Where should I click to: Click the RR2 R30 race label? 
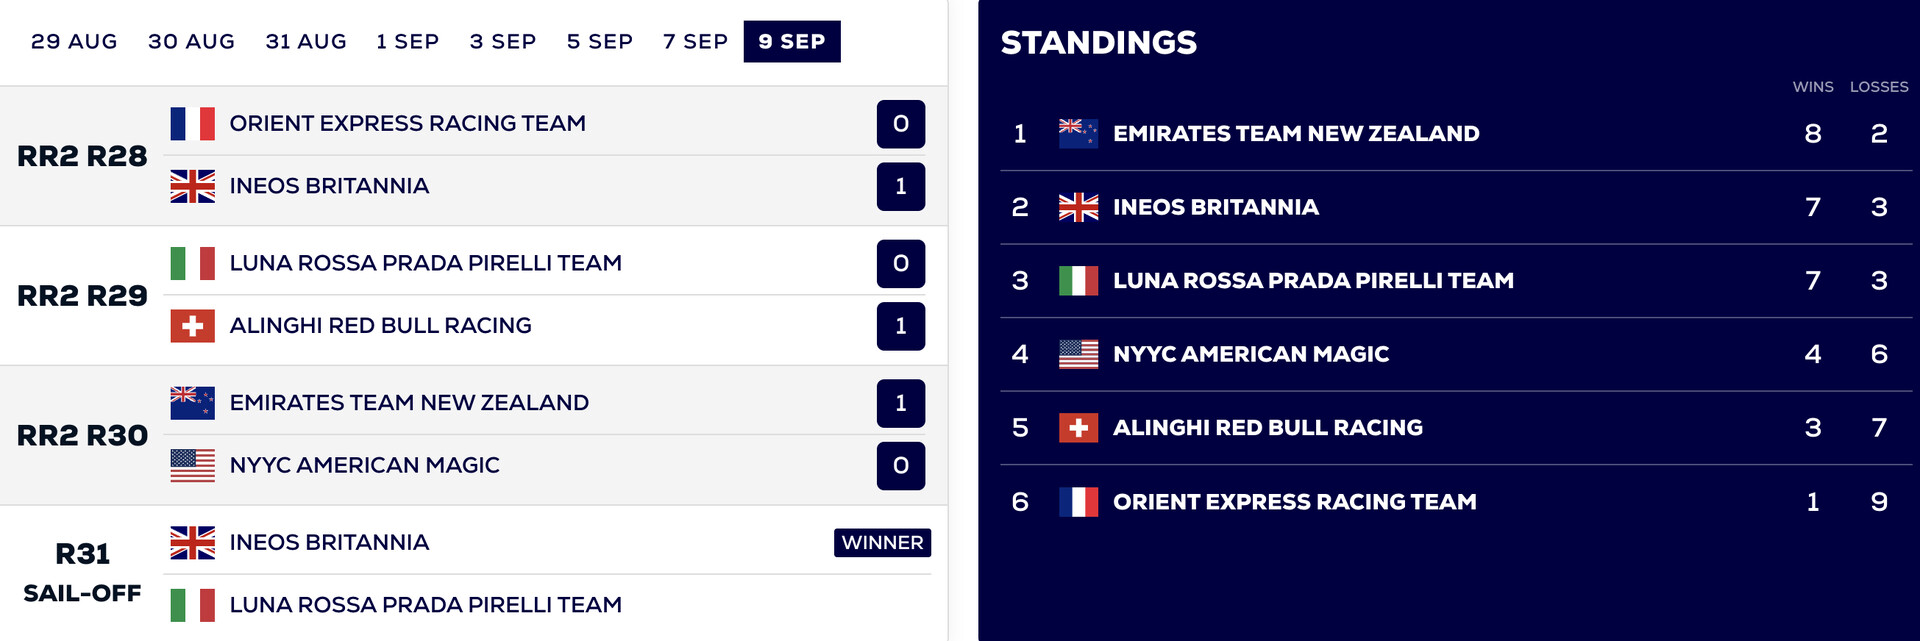[x=82, y=436]
